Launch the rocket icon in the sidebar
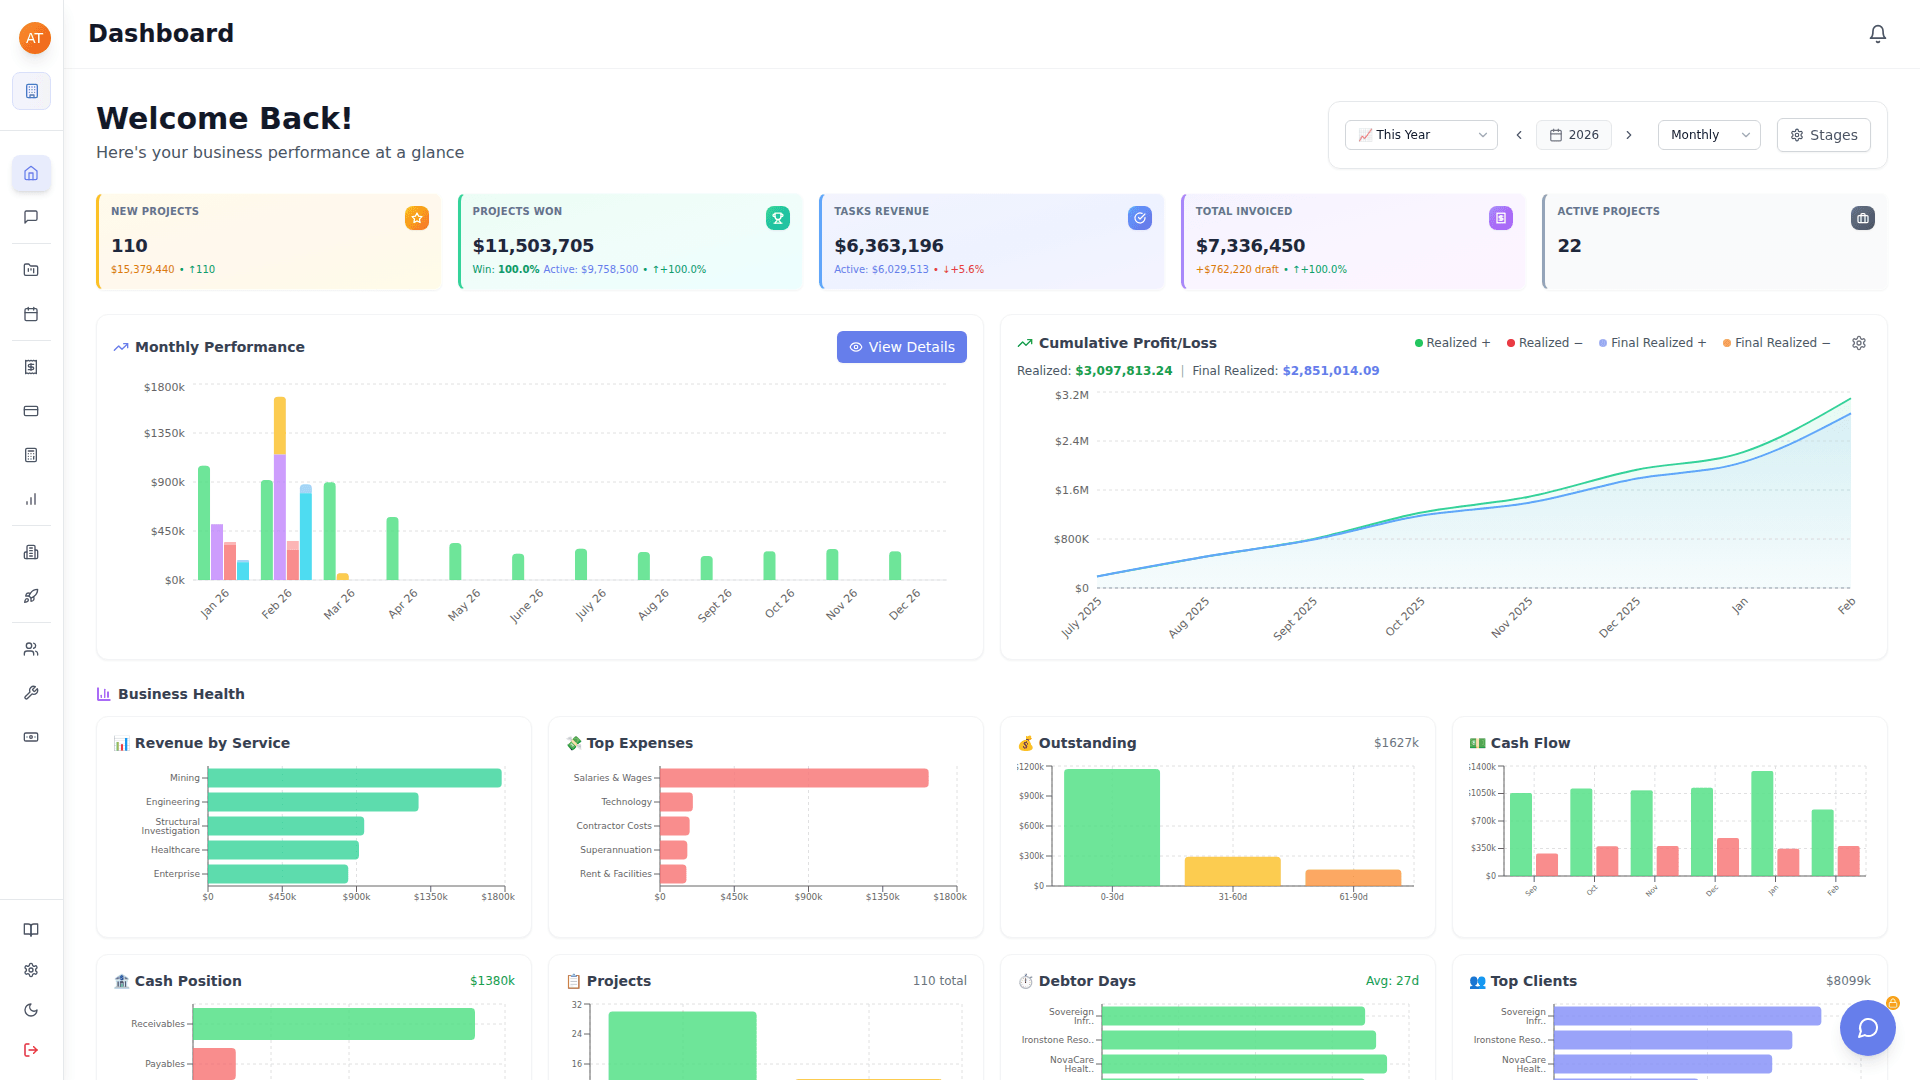 31,595
